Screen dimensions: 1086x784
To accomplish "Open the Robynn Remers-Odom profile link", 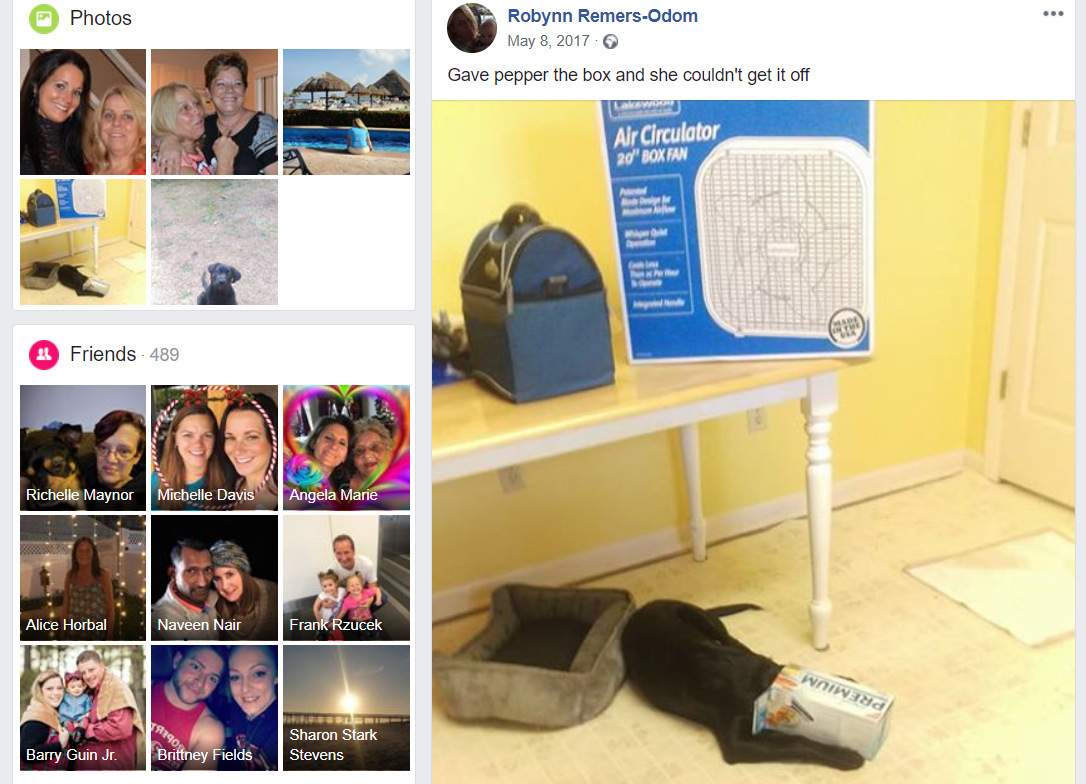I will coord(603,16).
